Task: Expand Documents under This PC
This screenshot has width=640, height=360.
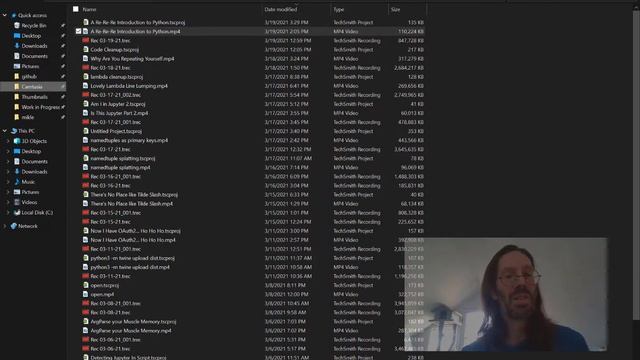Action: click(x=8, y=161)
